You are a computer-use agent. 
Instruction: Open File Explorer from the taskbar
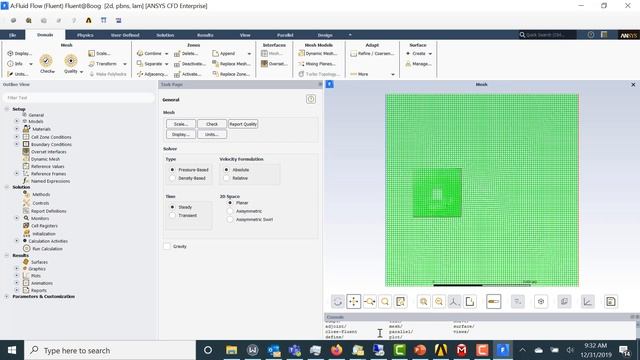click(x=231, y=350)
